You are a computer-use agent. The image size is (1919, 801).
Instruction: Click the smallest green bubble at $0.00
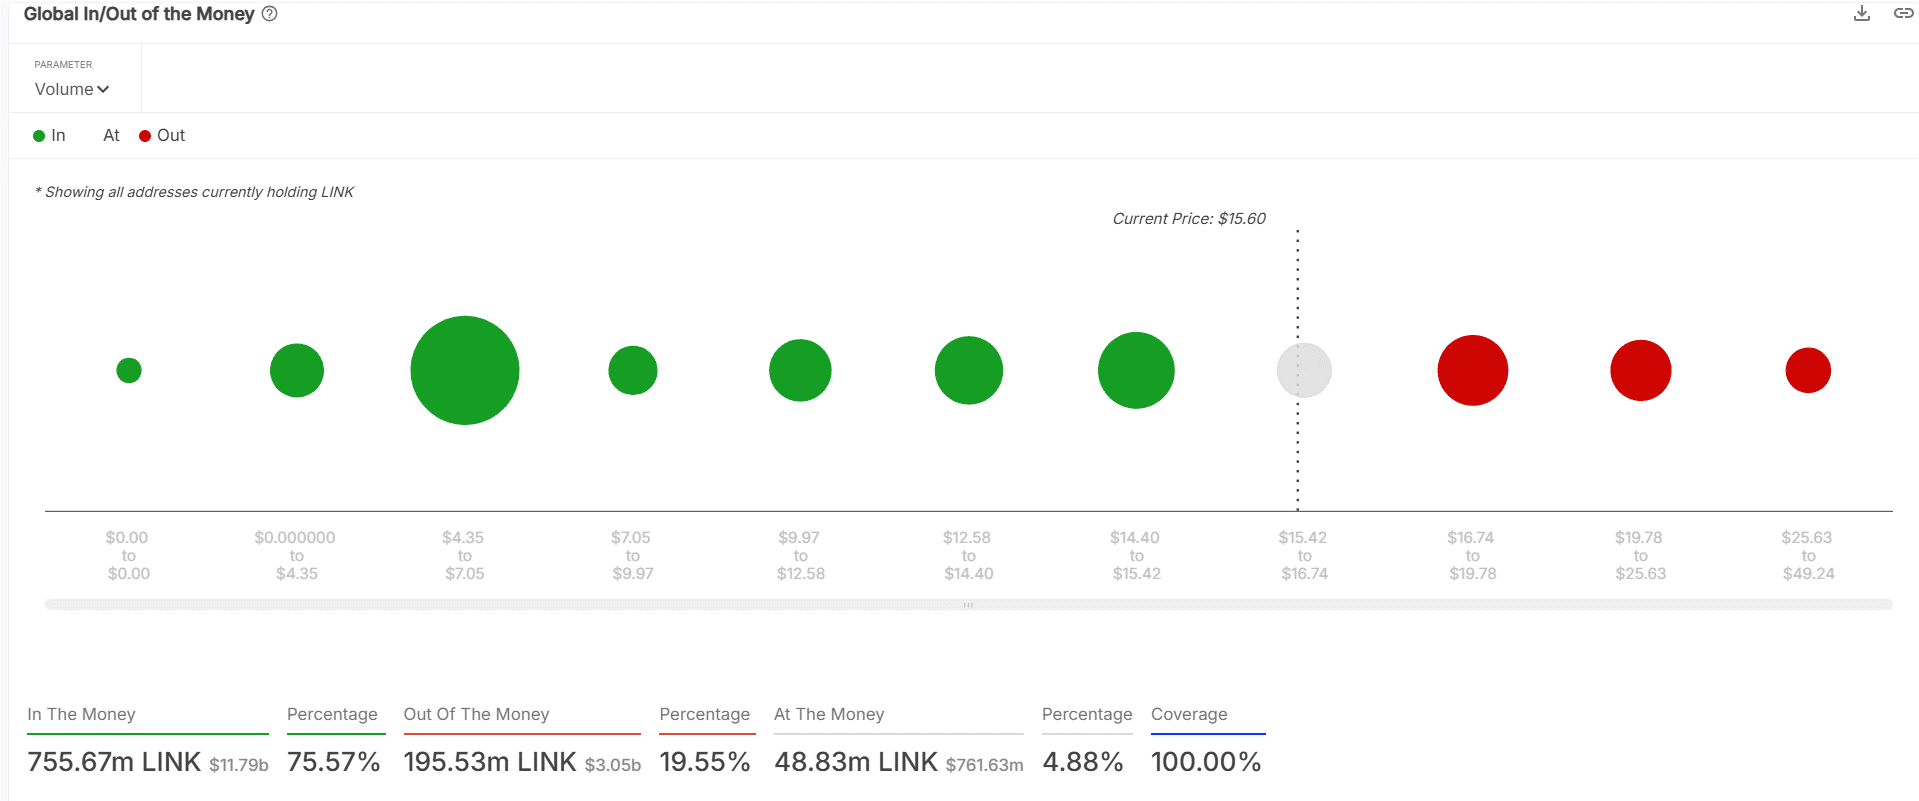(x=129, y=370)
